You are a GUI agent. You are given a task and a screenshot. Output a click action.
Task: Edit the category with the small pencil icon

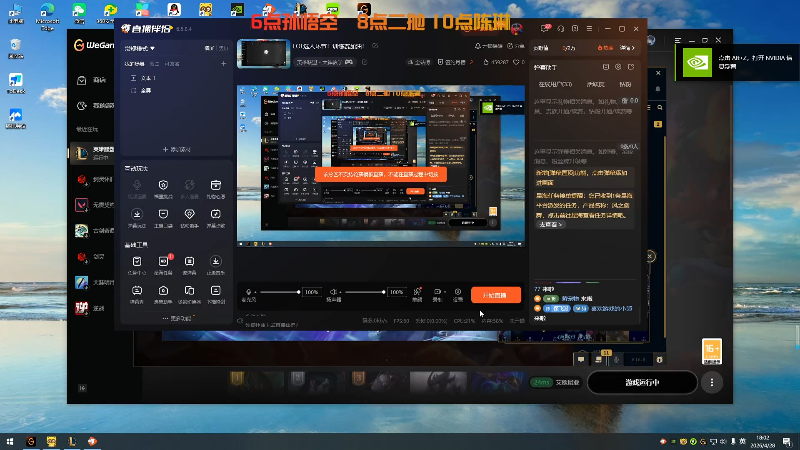click(364, 62)
